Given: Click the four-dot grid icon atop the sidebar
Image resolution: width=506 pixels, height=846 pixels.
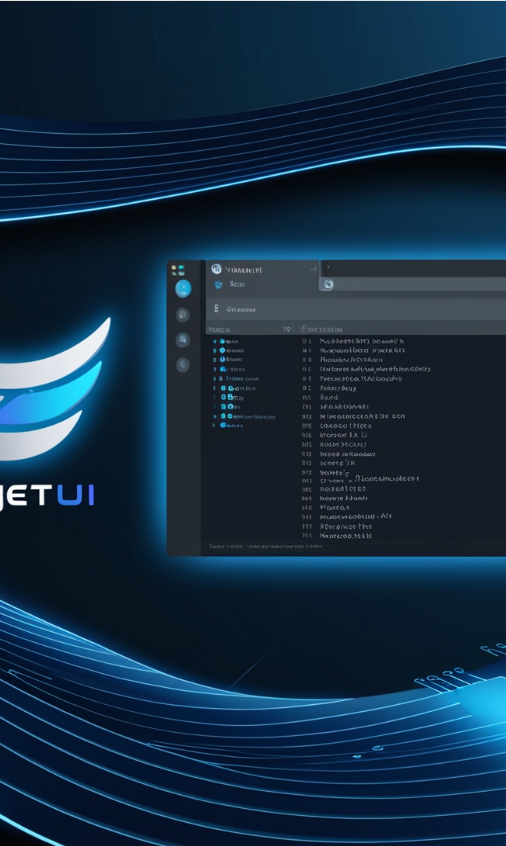Looking at the screenshot, I should coord(177,270).
